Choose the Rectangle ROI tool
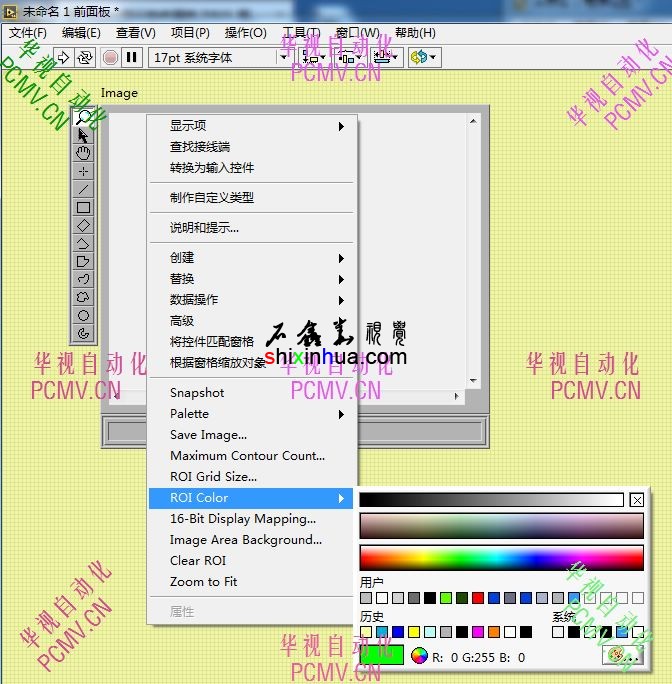Viewport: 672px width, 684px height. 84,207
